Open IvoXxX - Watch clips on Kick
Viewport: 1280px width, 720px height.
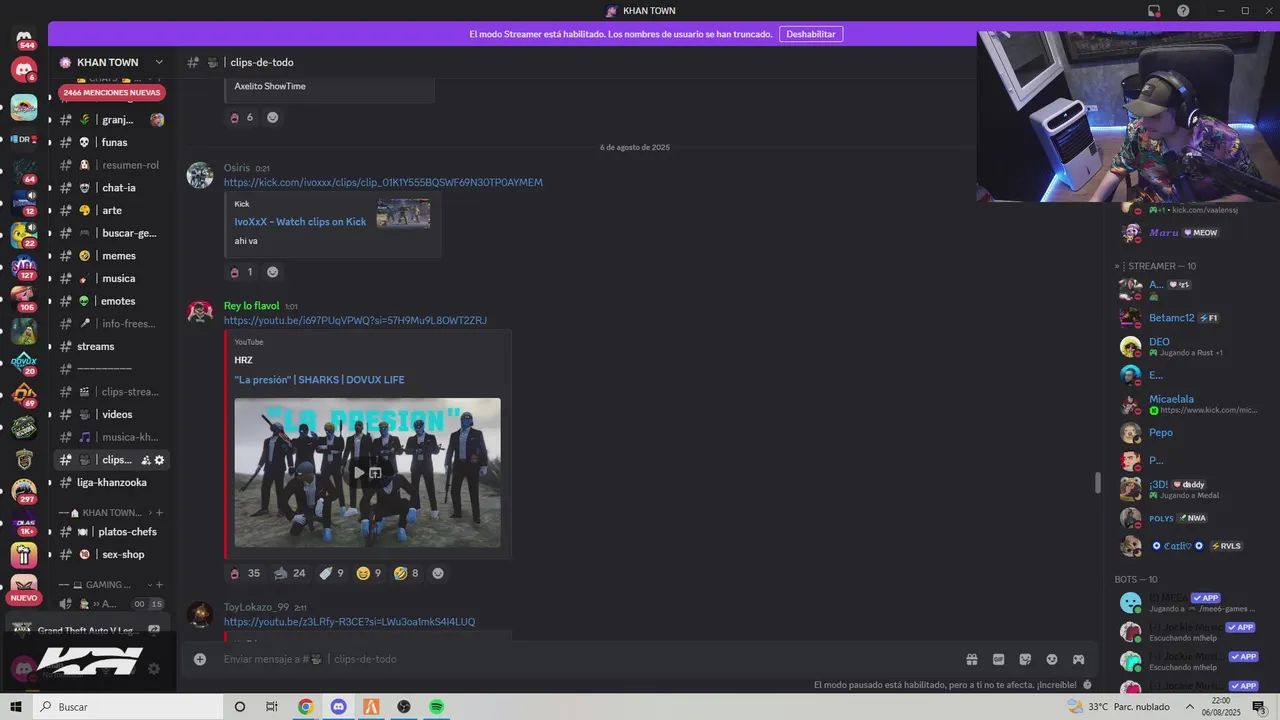click(x=300, y=222)
